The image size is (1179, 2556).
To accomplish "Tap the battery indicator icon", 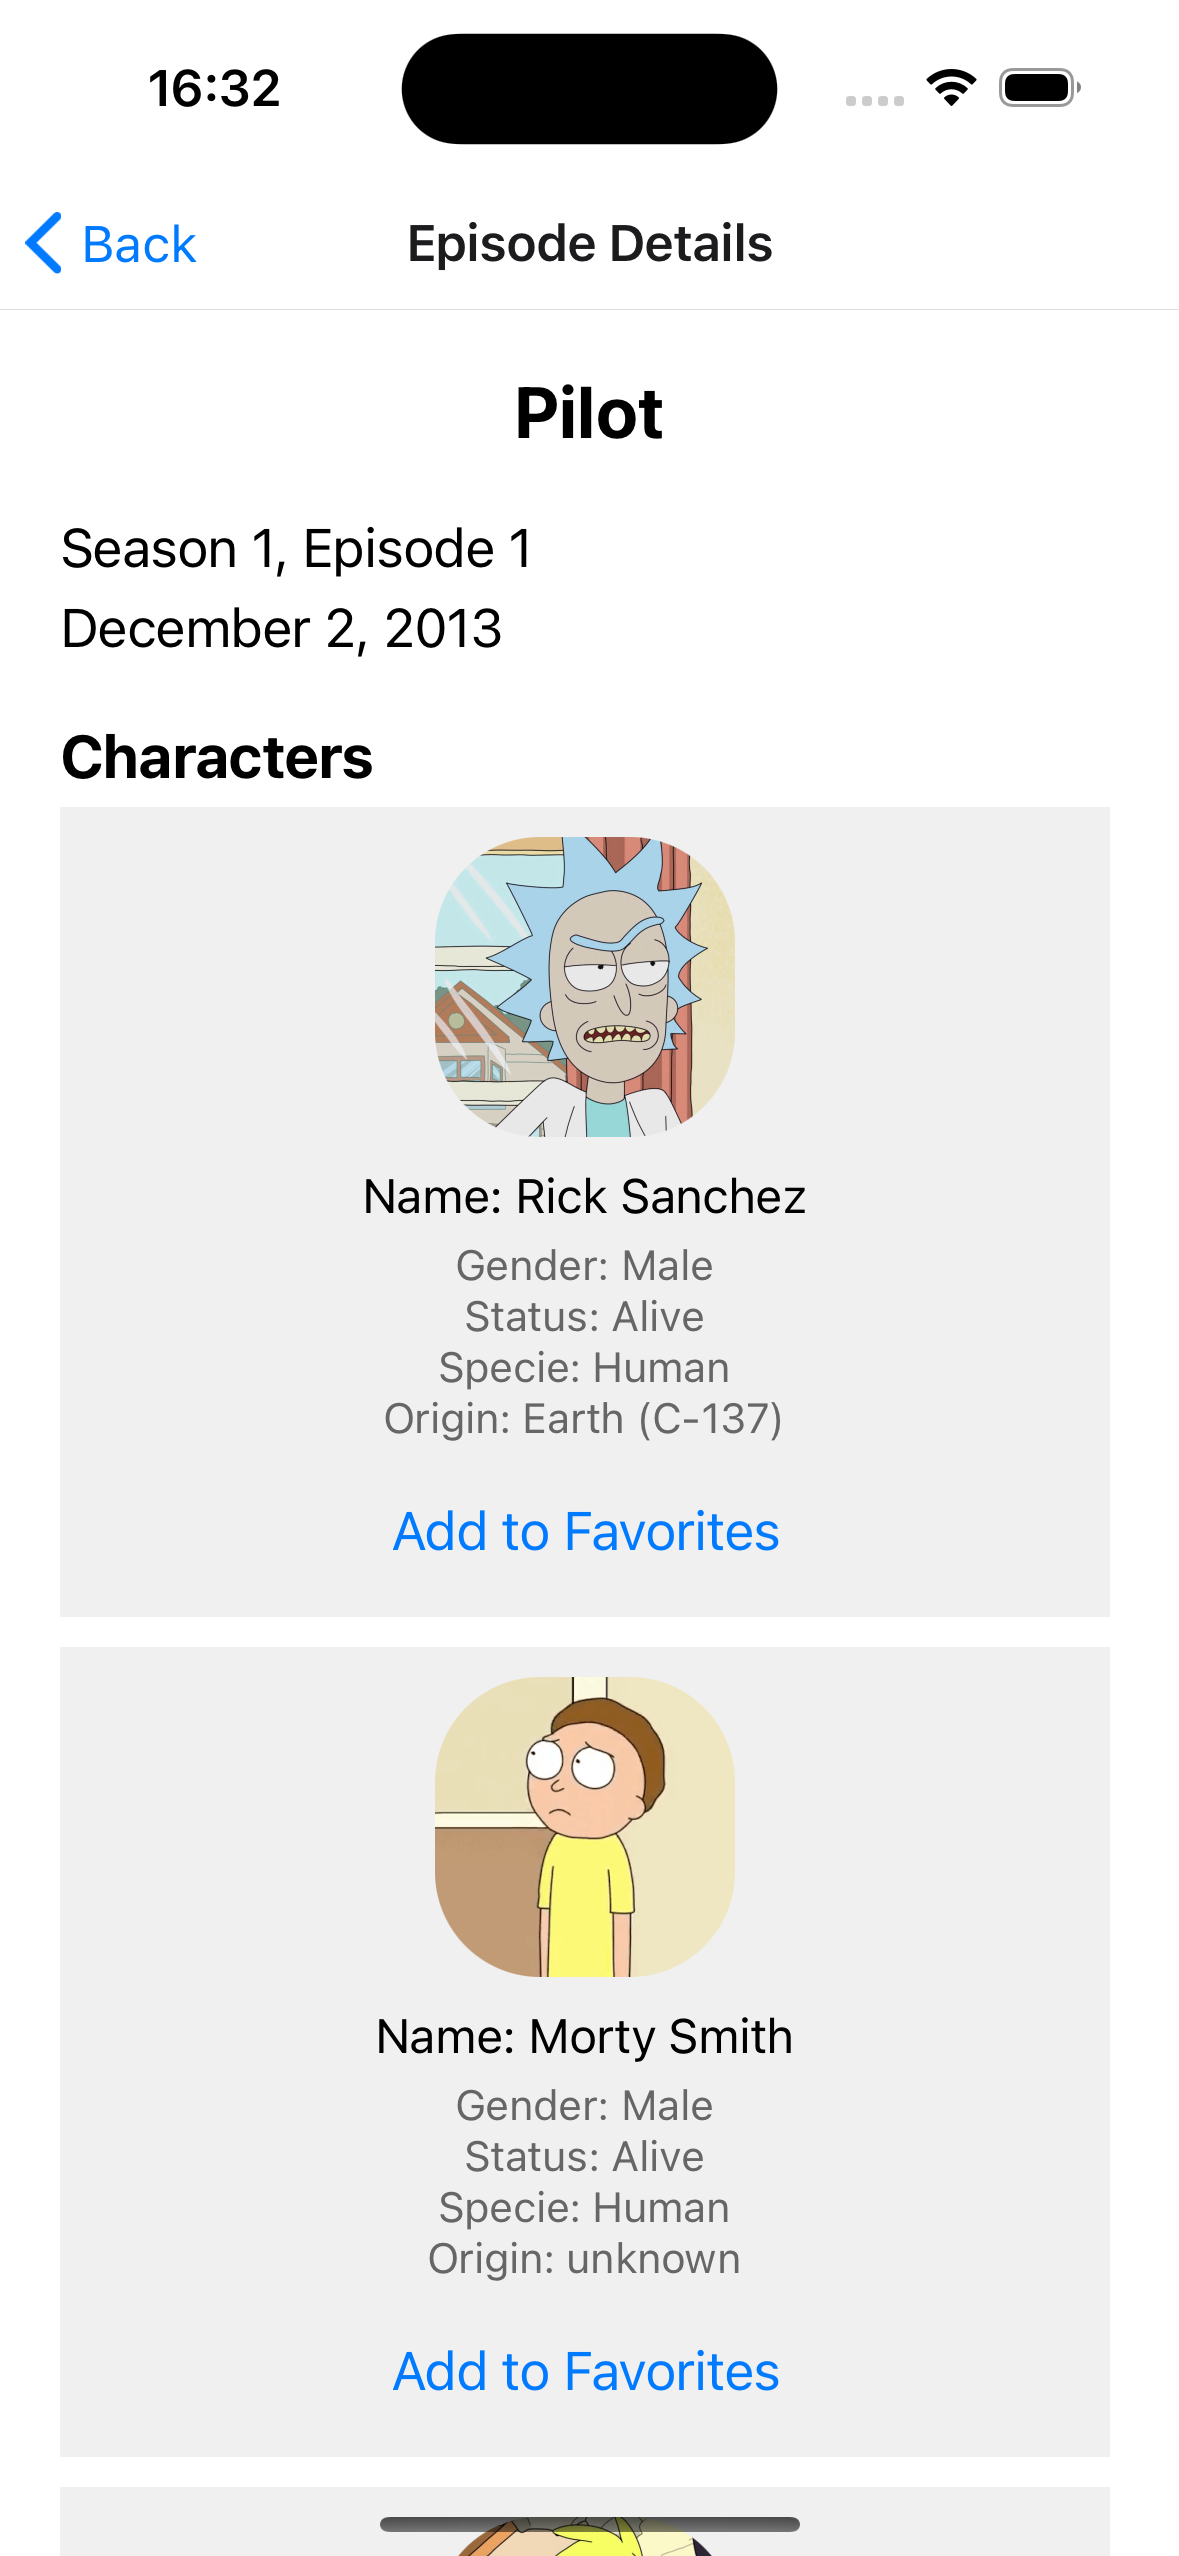I will (1039, 88).
